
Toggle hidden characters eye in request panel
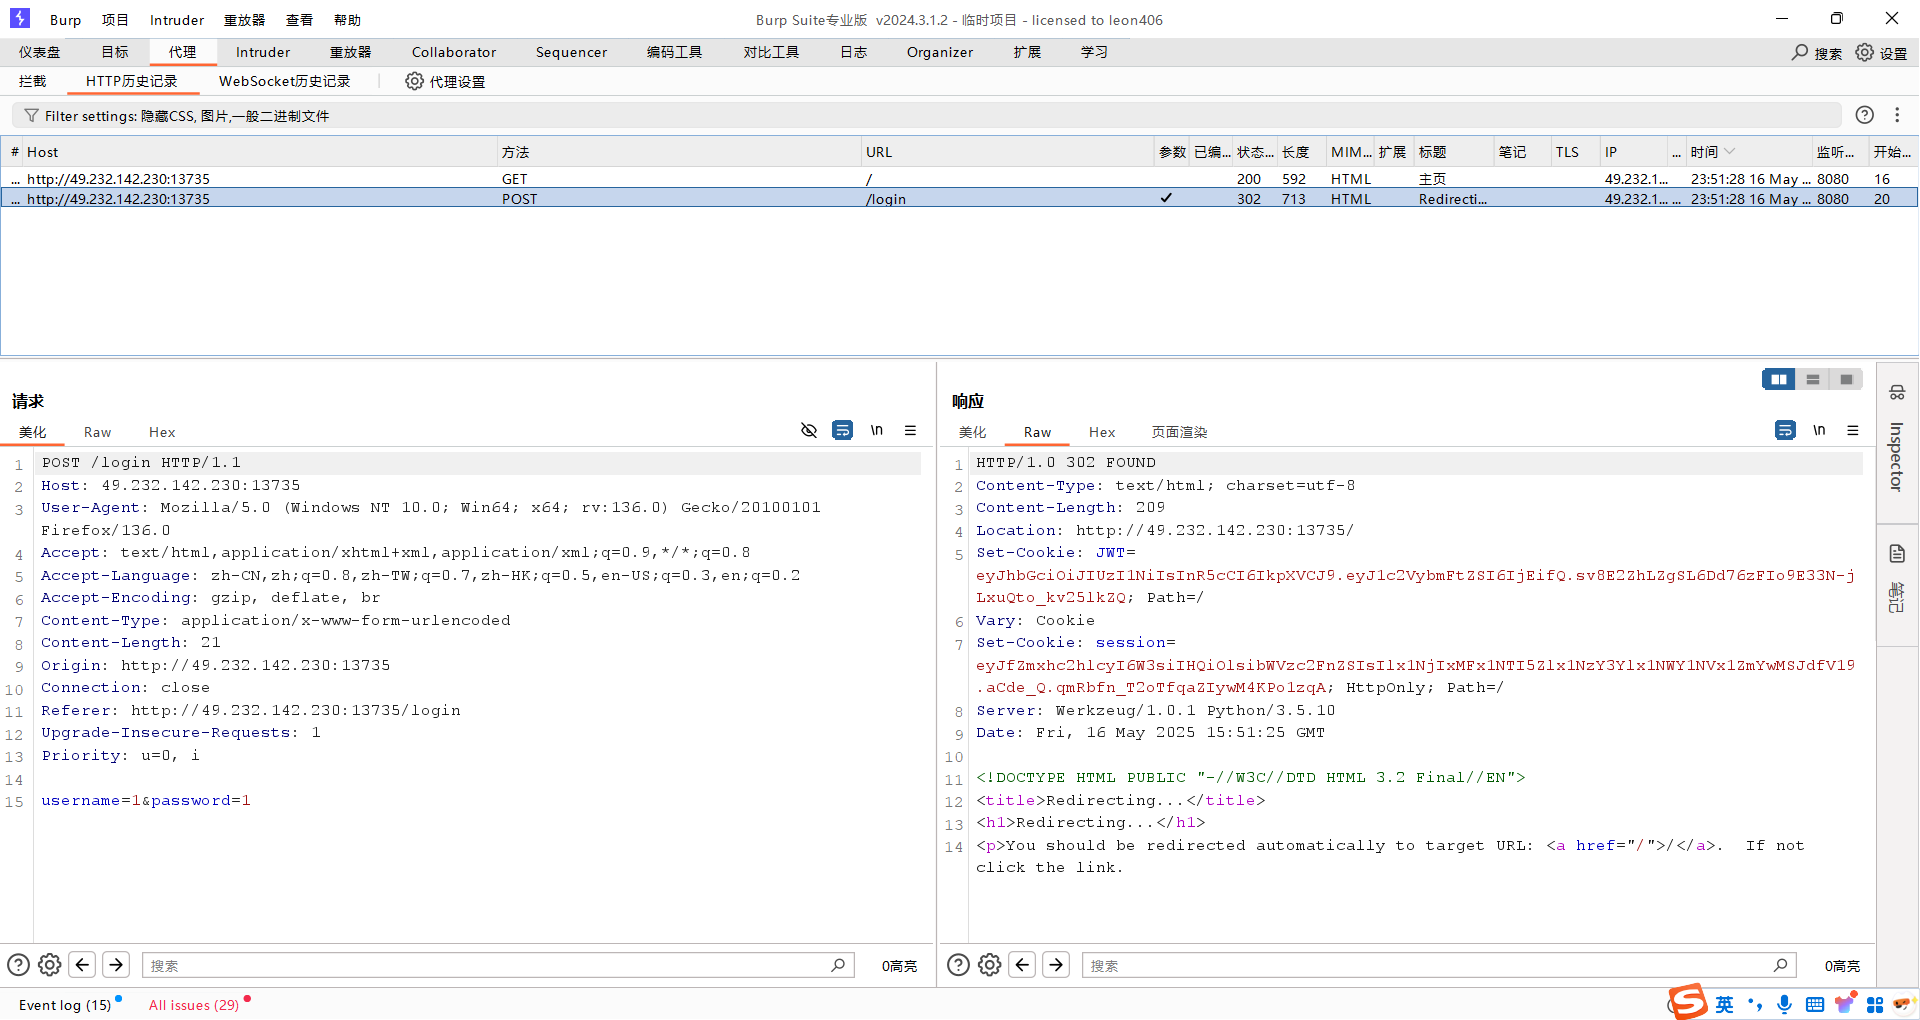(809, 430)
